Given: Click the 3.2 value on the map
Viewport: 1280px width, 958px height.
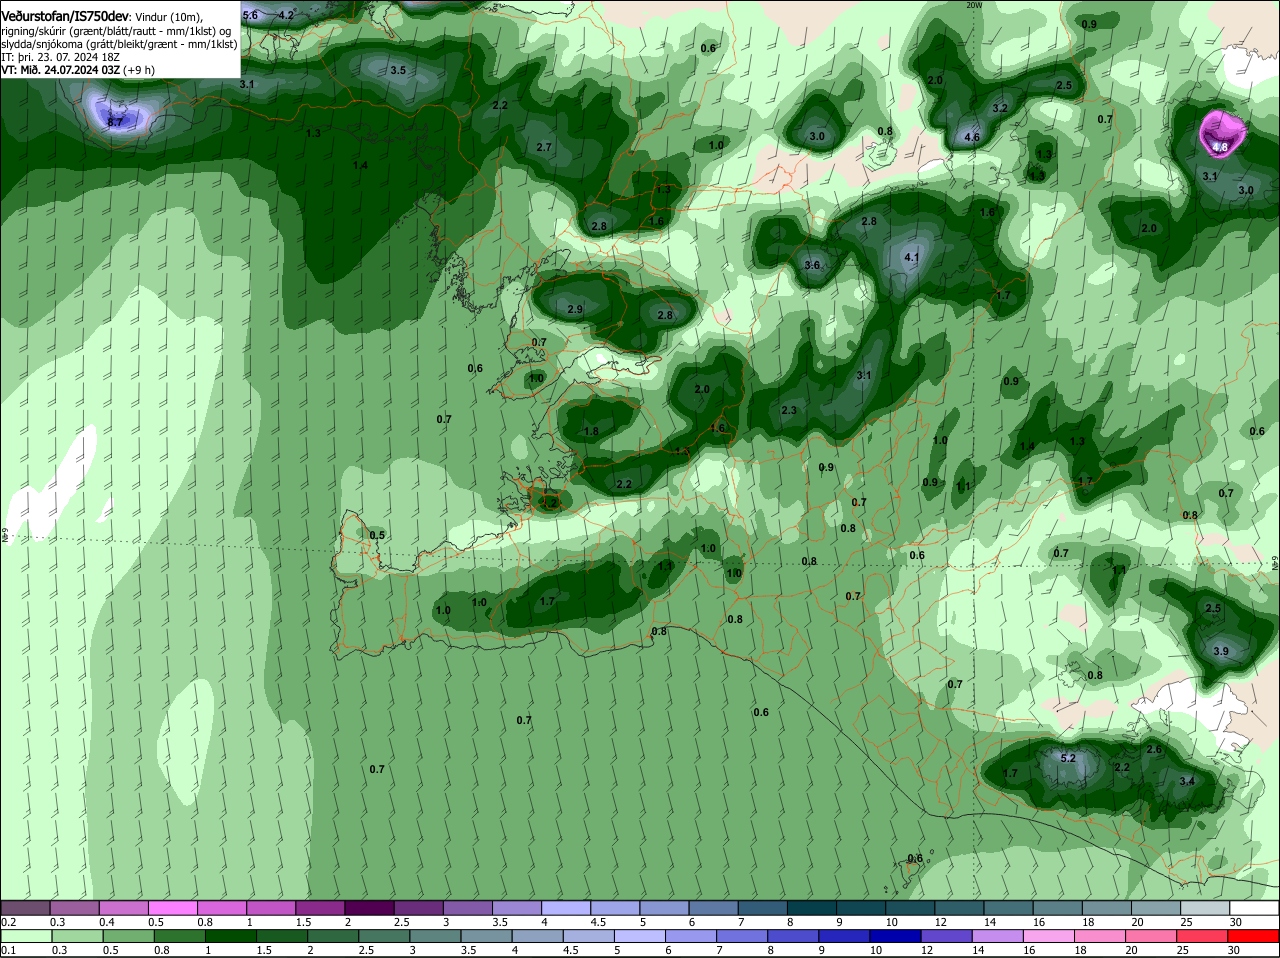Looking at the screenshot, I should 1000,108.
